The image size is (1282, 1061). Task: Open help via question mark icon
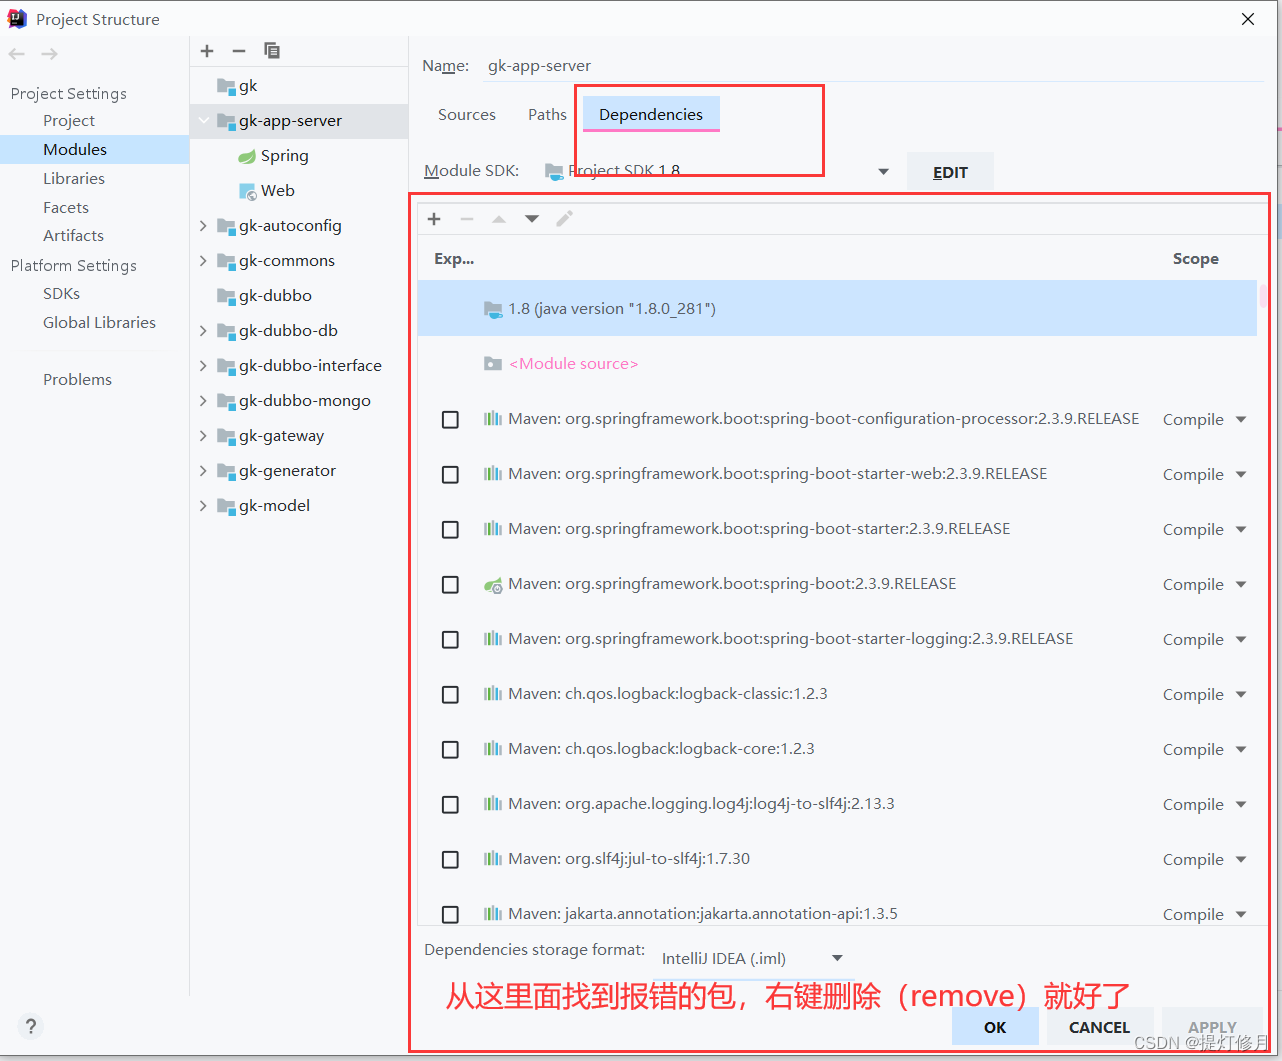click(30, 1026)
